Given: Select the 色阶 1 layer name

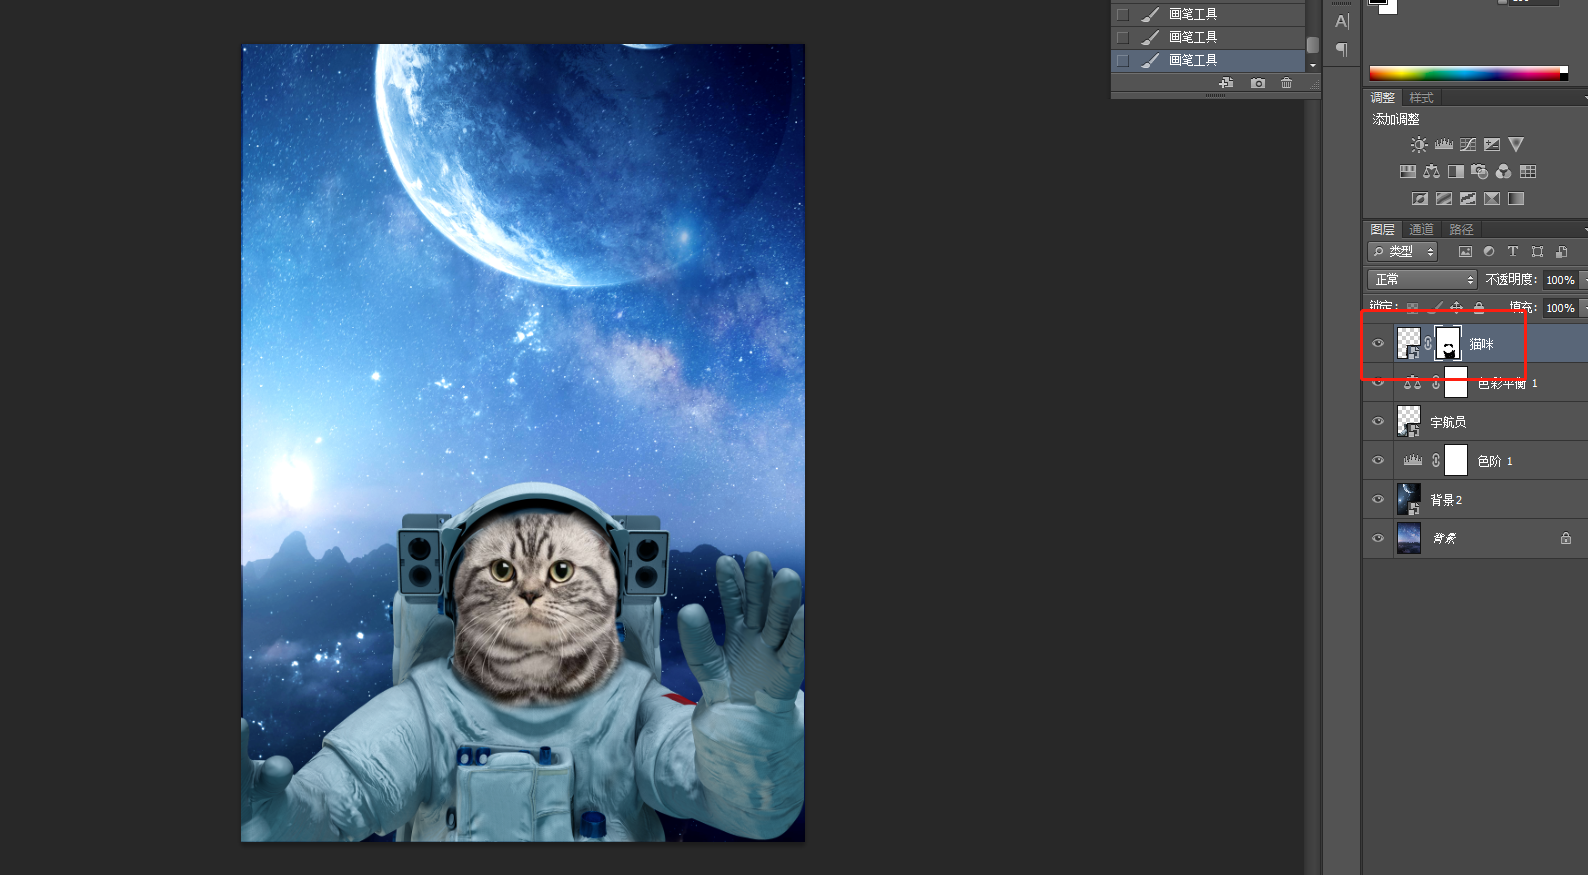Looking at the screenshot, I should point(1495,461).
